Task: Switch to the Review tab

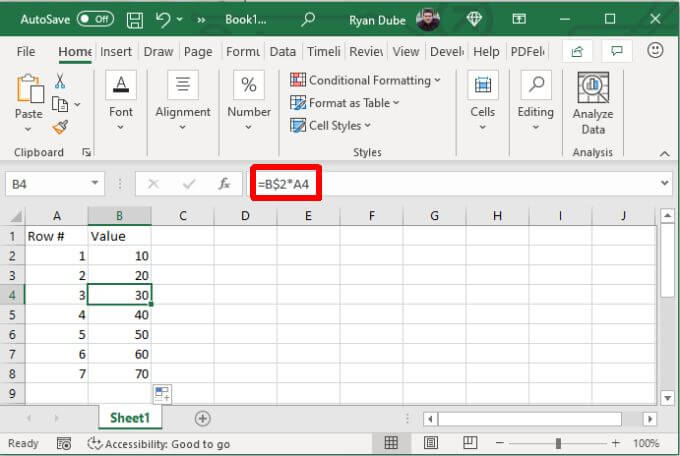Action: (366, 52)
